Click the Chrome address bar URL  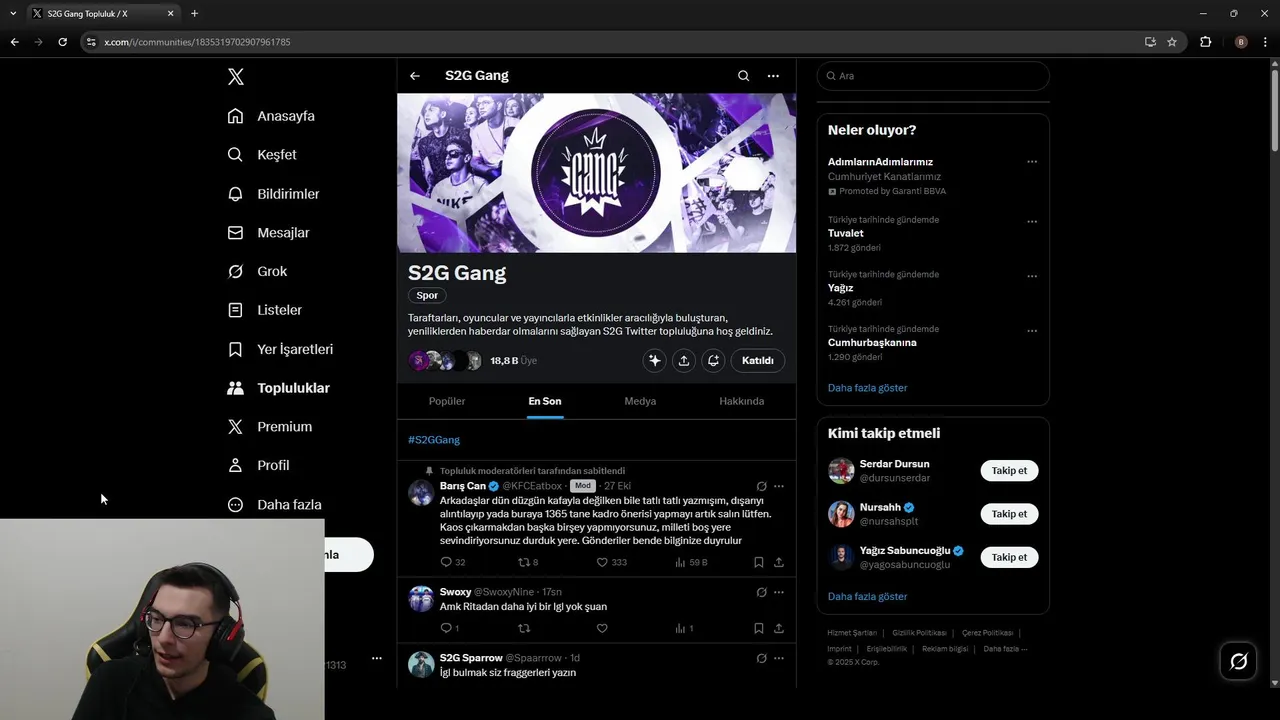point(197,42)
